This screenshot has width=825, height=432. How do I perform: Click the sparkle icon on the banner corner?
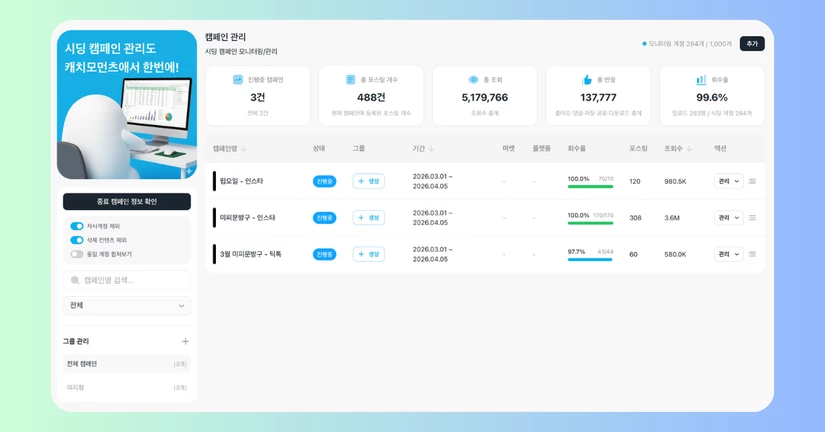[x=189, y=172]
